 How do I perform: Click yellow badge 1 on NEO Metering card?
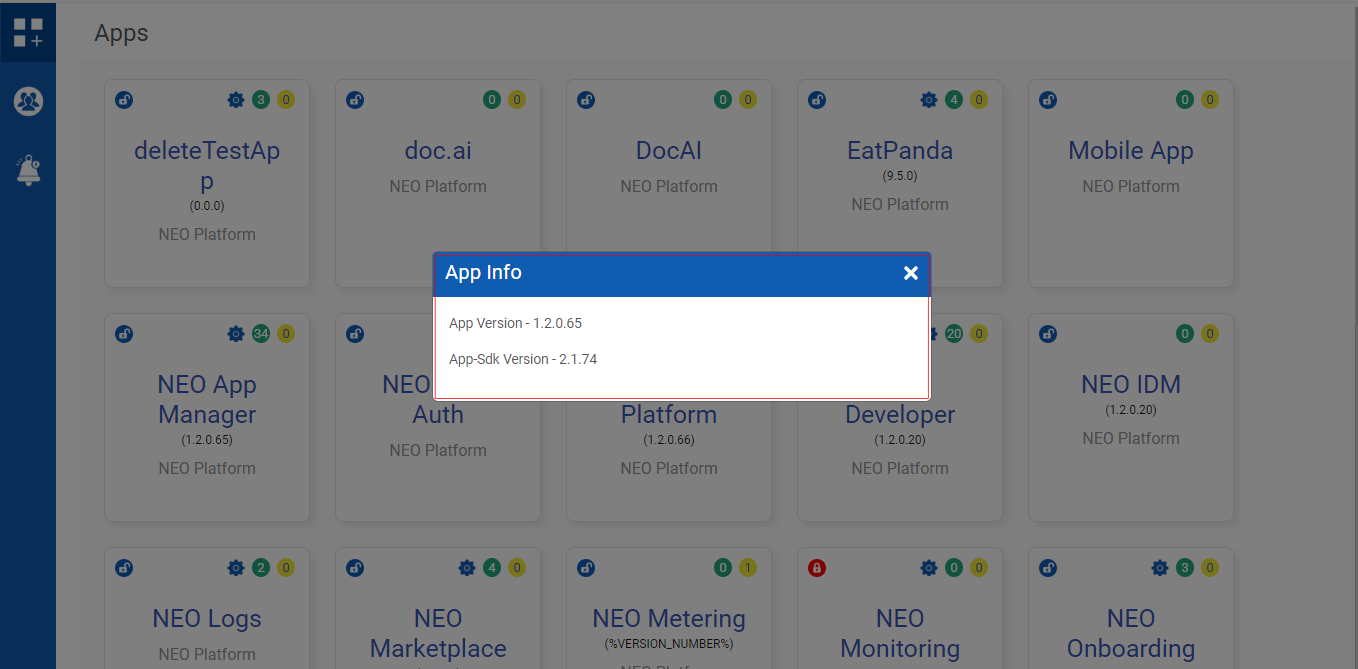coord(748,568)
